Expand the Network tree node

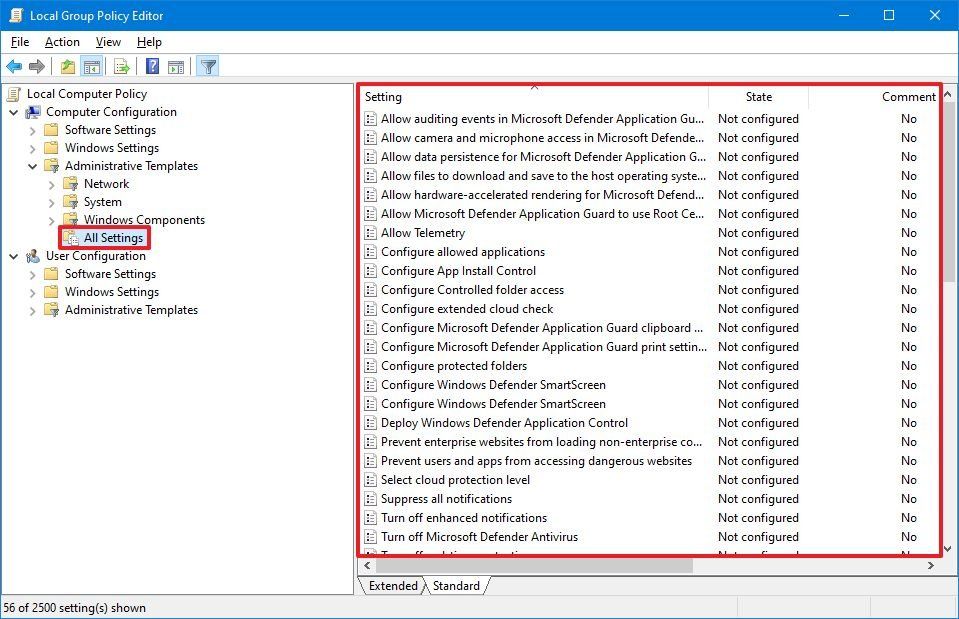click(x=52, y=183)
